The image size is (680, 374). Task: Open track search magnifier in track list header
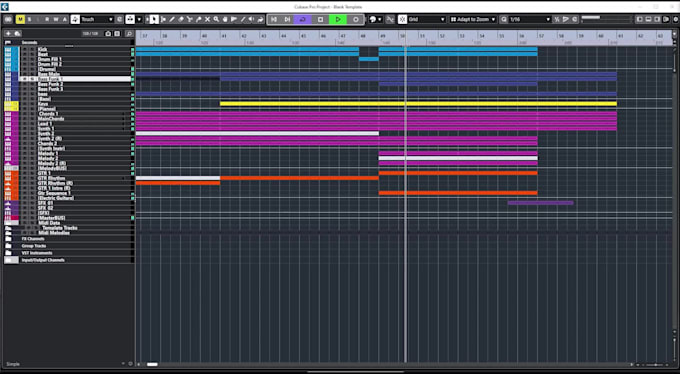(129, 33)
